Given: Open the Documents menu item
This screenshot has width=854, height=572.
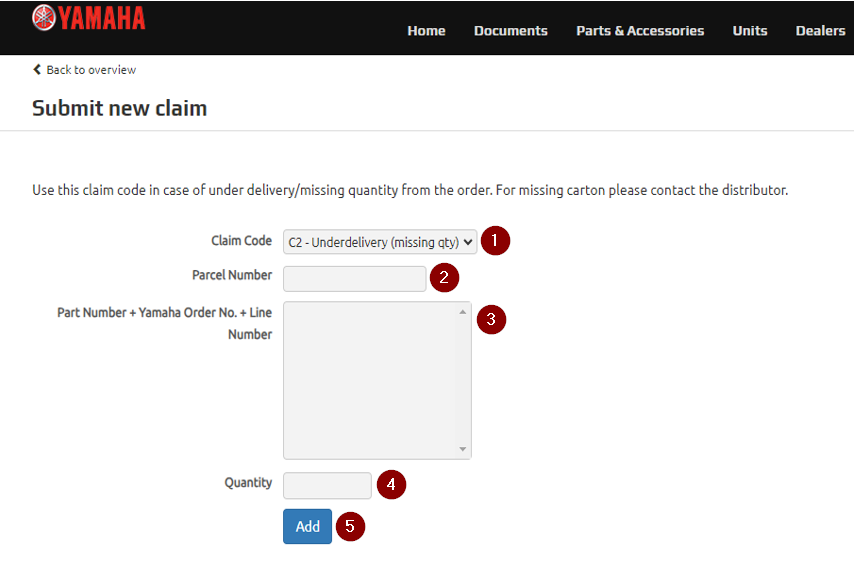Looking at the screenshot, I should 510,31.
